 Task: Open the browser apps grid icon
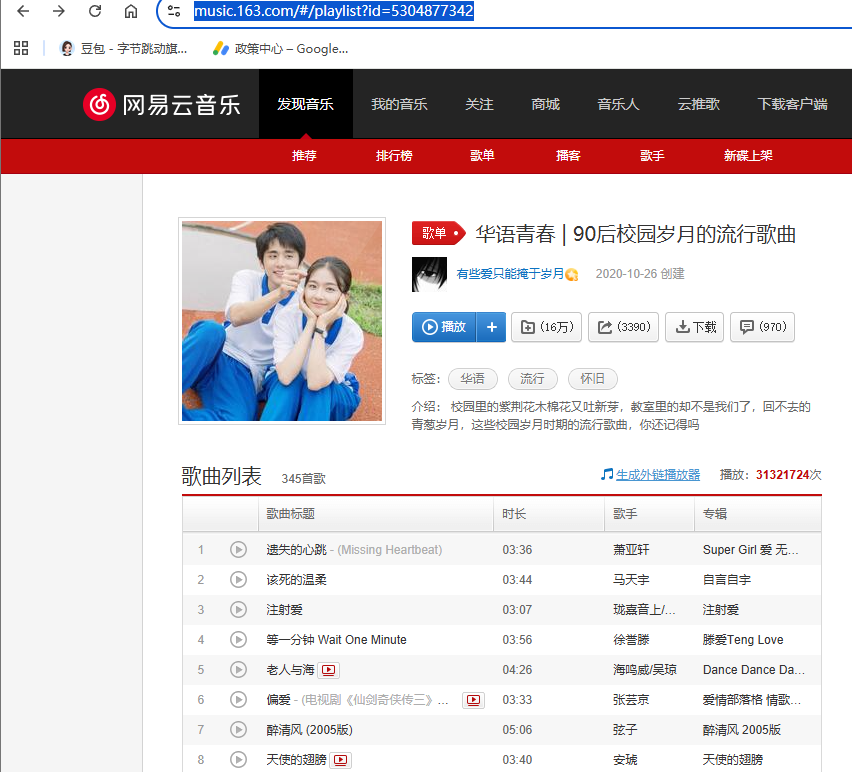[x=21, y=48]
